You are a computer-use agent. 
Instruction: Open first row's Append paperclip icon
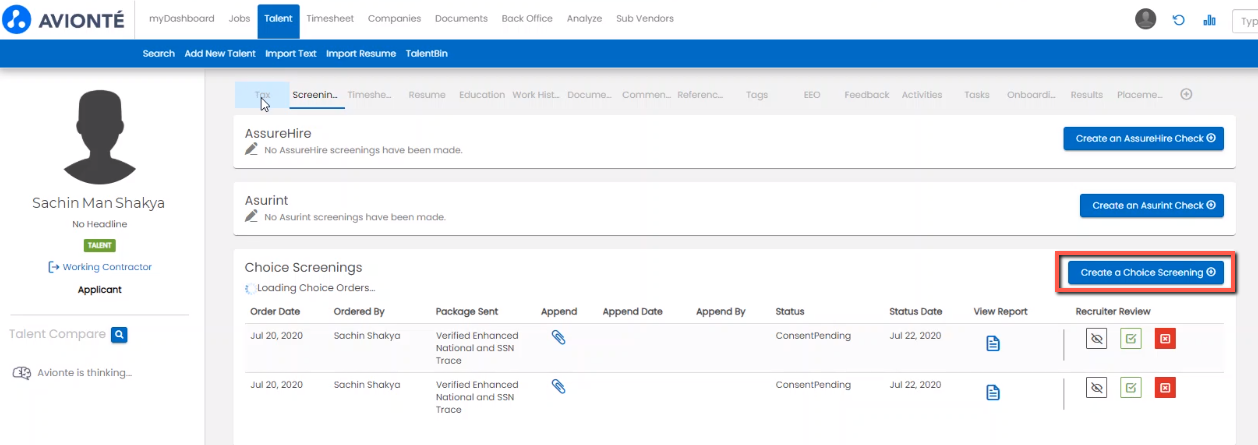(559, 339)
